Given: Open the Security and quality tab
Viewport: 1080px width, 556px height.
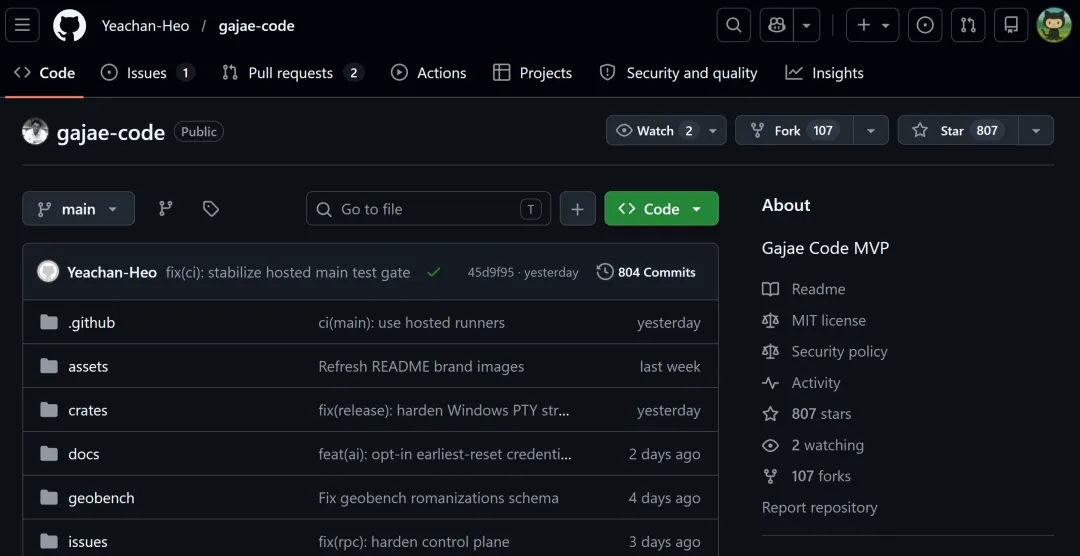Looking at the screenshot, I should pos(678,73).
